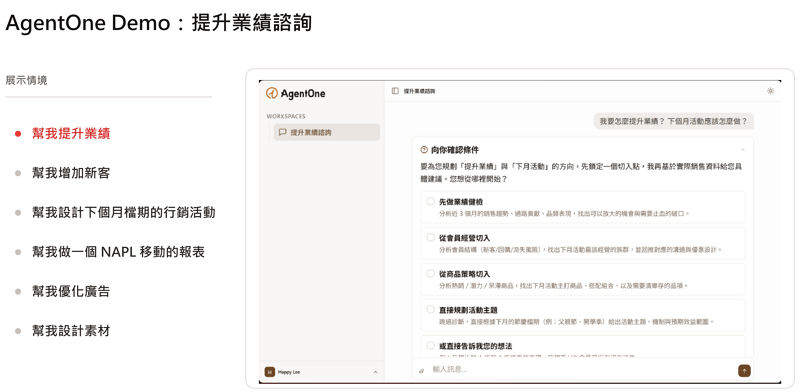Select the 直接規劃活動主題 radio option
The width and height of the screenshot is (800, 392).
431,309
